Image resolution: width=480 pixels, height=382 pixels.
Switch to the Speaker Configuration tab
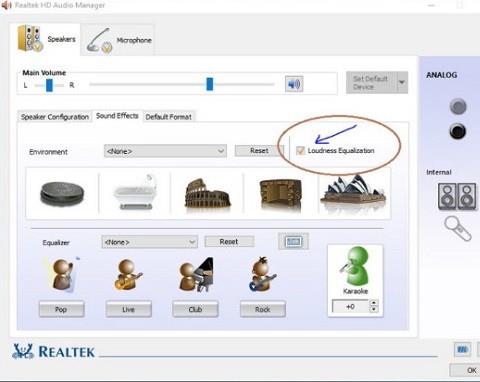coord(55,117)
